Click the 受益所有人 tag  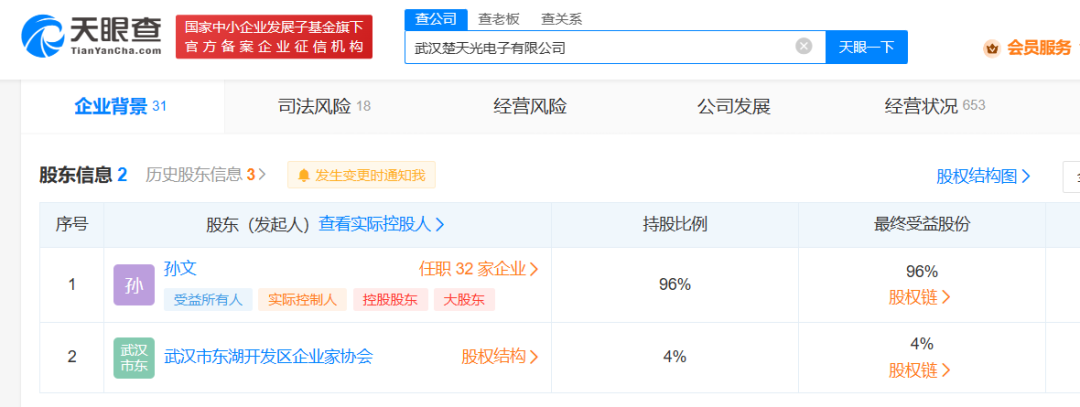(208, 300)
